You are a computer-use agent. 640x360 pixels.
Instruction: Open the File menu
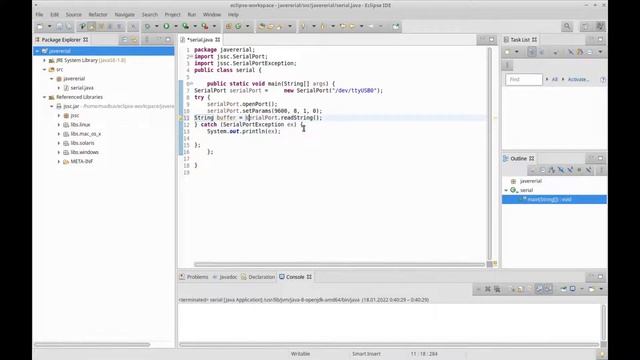(39, 14)
